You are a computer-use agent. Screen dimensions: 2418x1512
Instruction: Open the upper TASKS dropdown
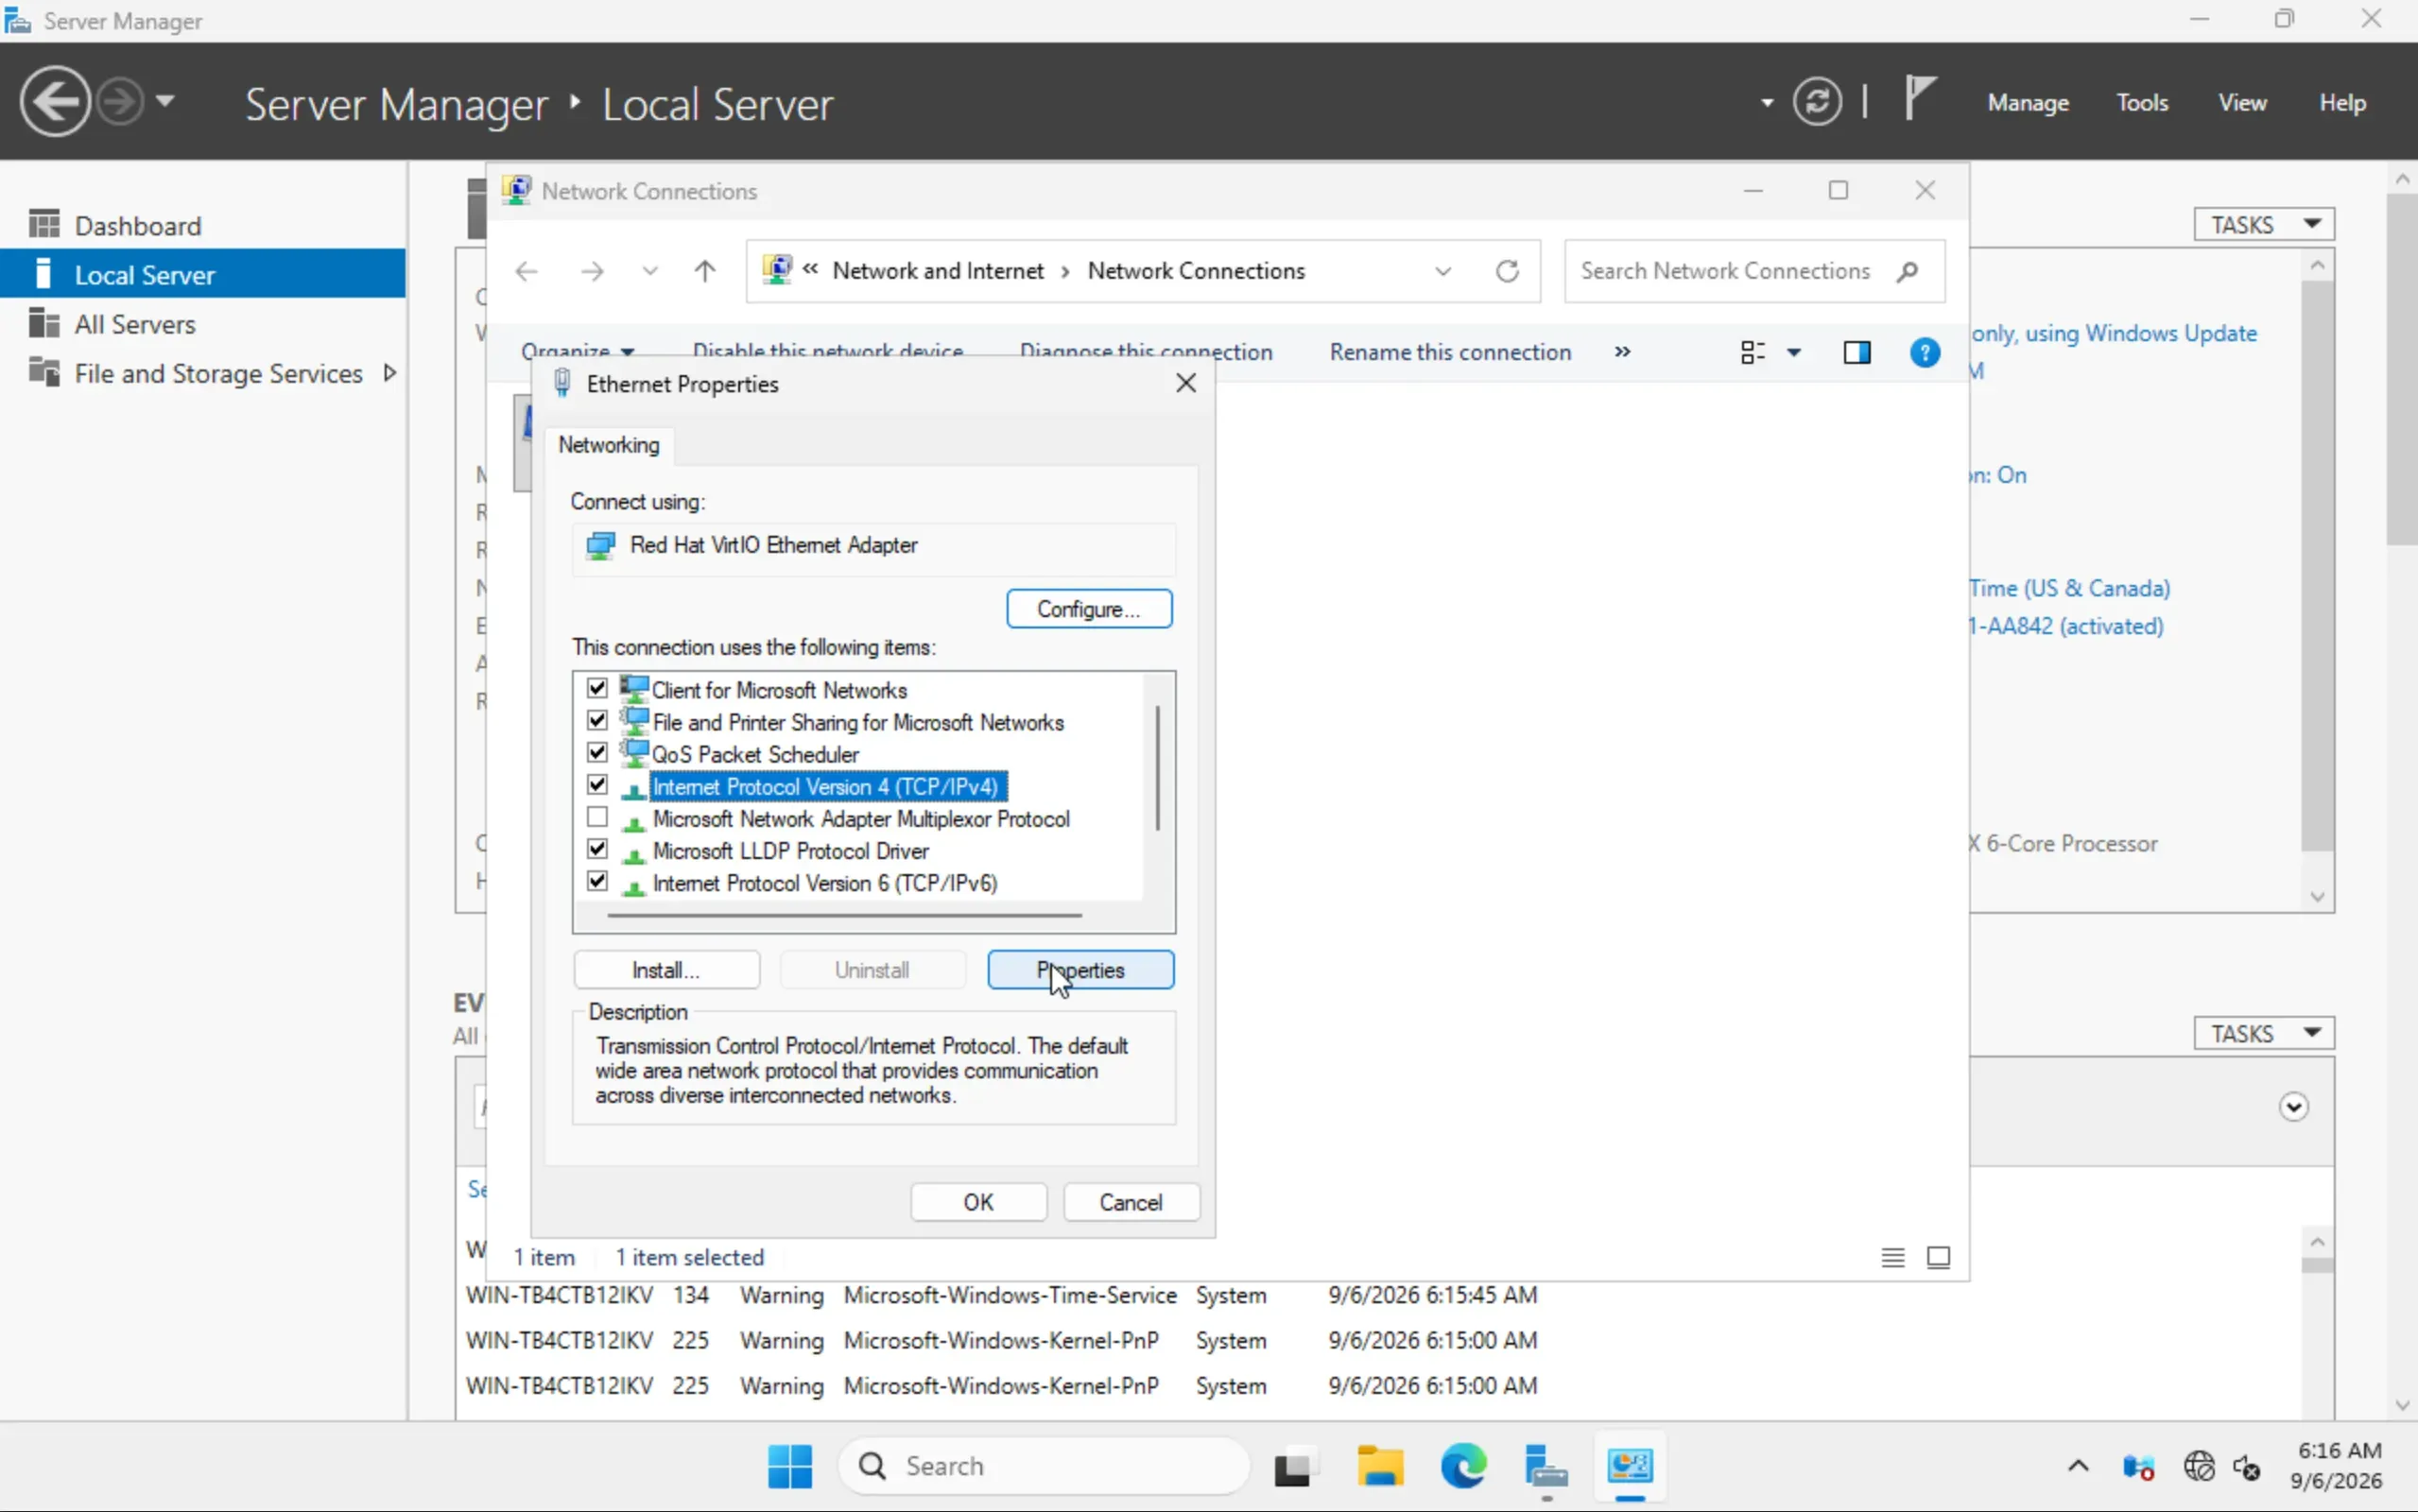click(2264, 224)
